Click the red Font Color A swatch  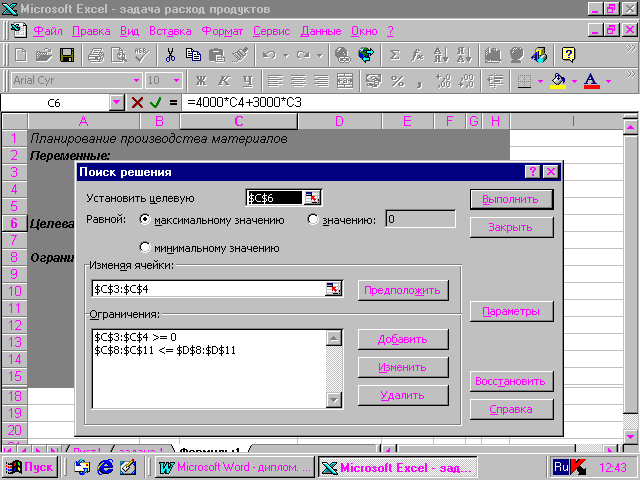591,81
